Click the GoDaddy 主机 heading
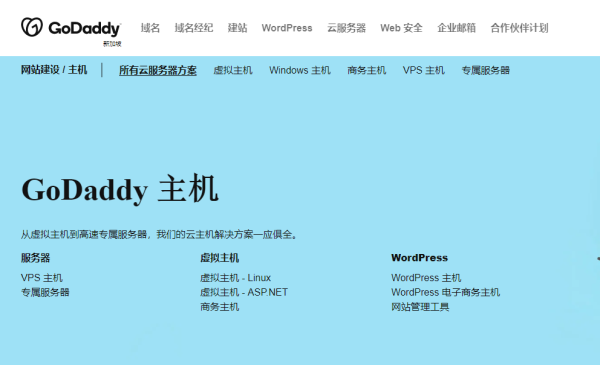 coord(120,189)
